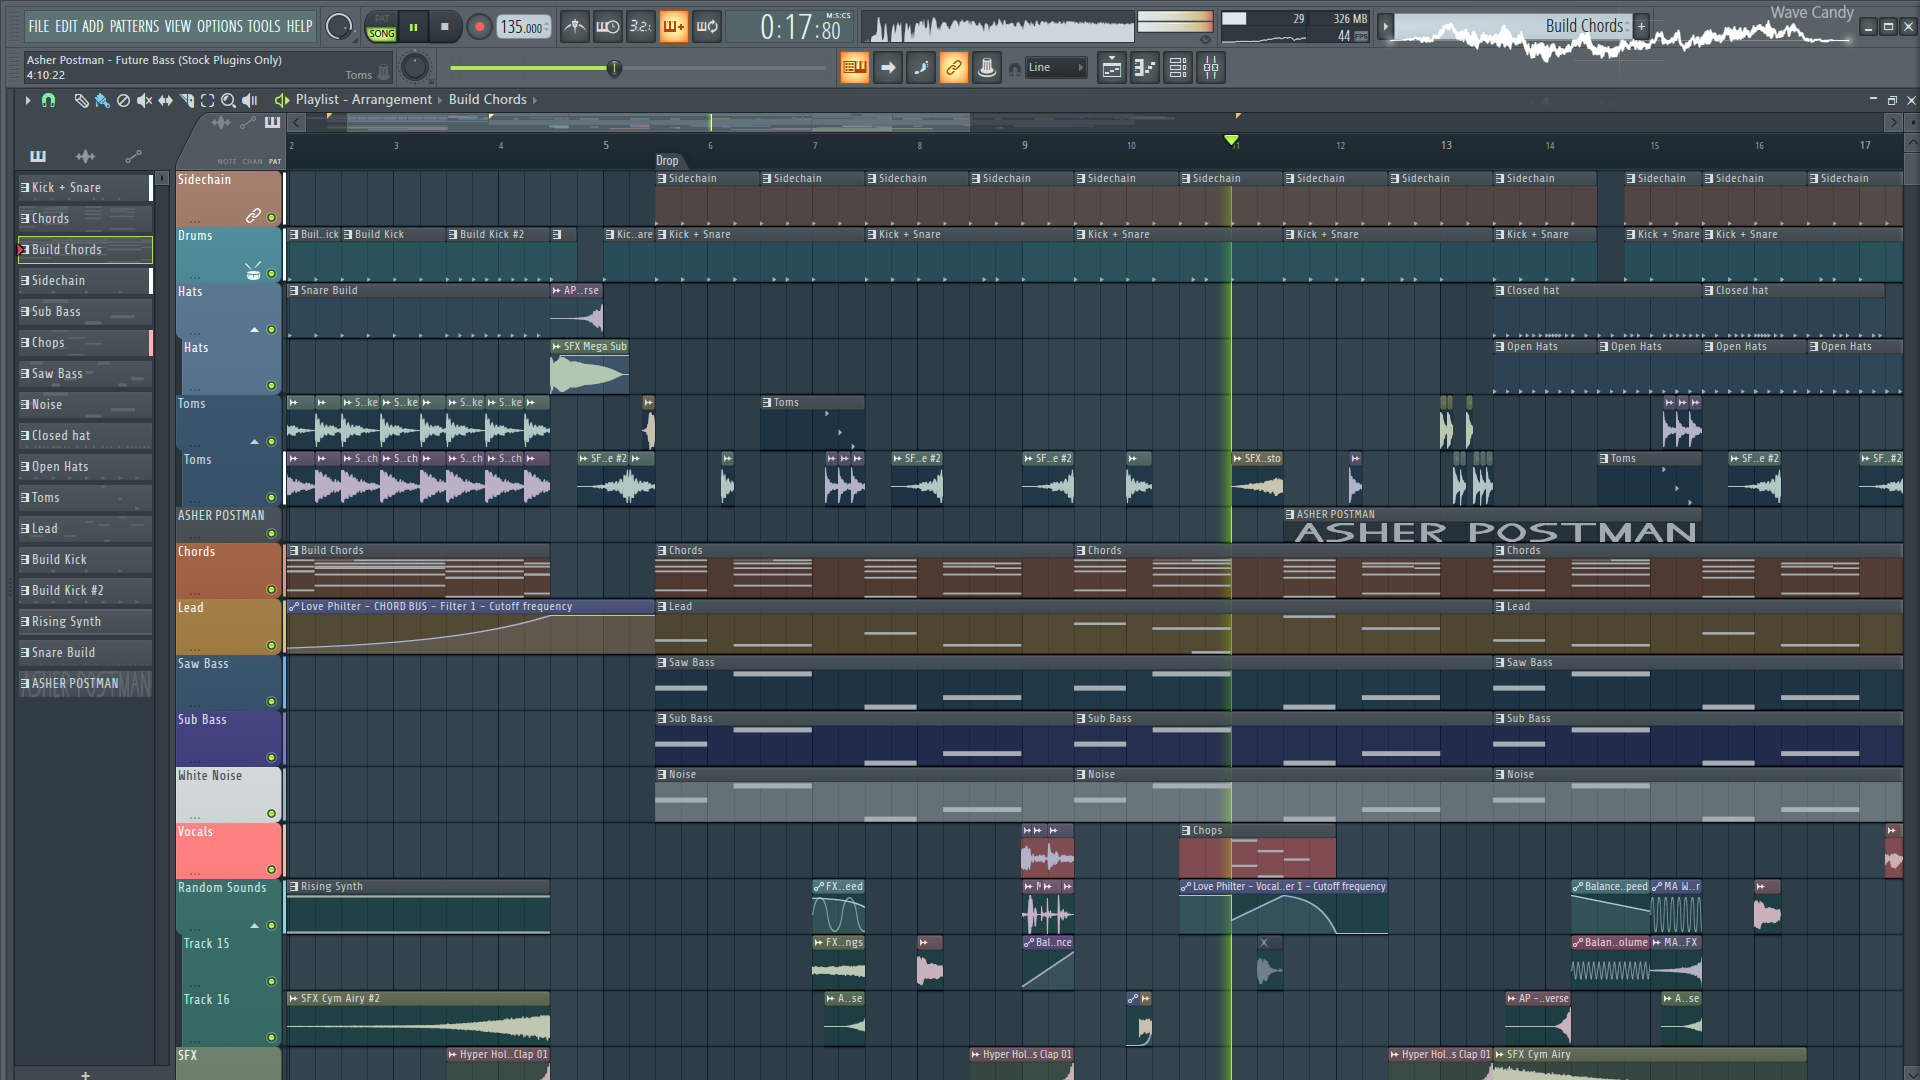The width and height of the screenshot is (1920, 1080).
Task: Toggle the metronome icon
Action: 574,27
